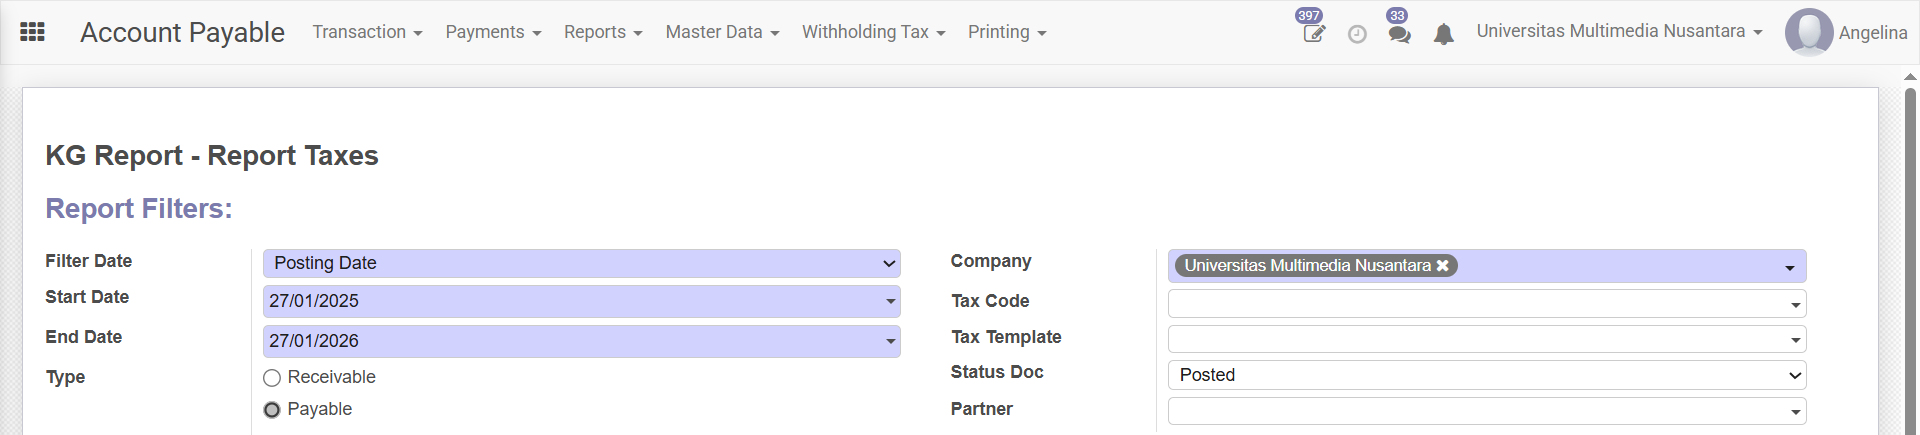The height and width of the screenshot is (435, 1920).
Task: Open the Transaction menu
Action: [367, 32]
